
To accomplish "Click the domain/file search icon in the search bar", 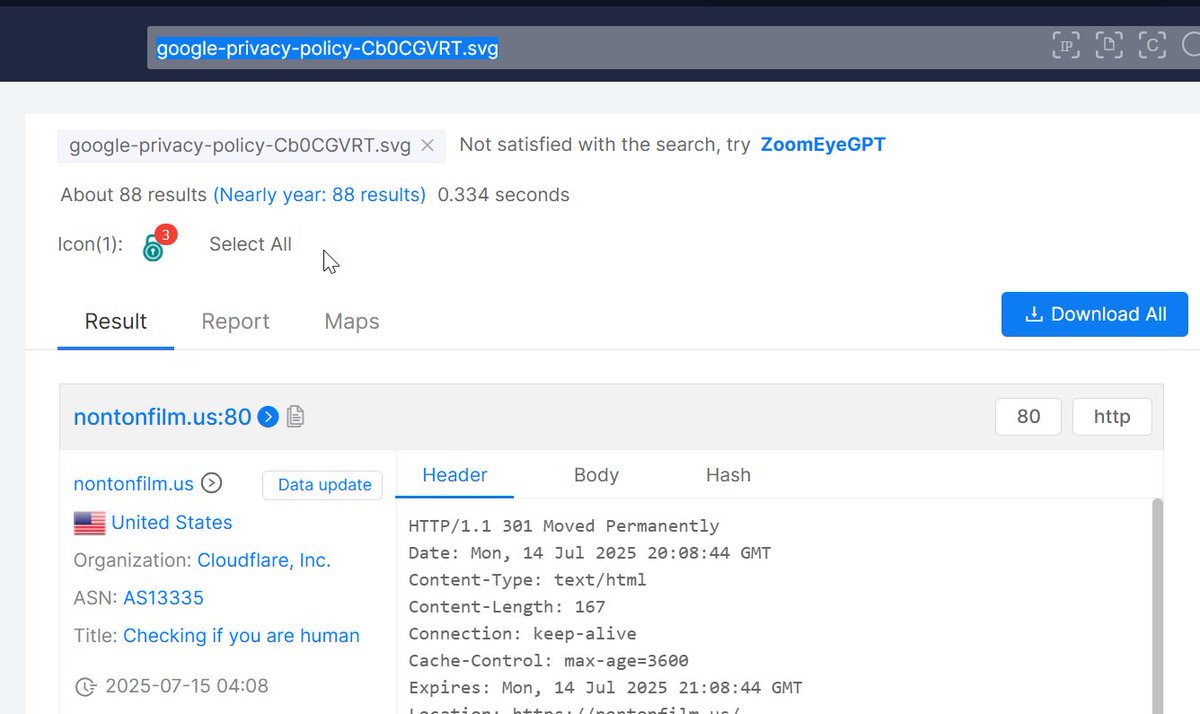I will (1108, 44).
